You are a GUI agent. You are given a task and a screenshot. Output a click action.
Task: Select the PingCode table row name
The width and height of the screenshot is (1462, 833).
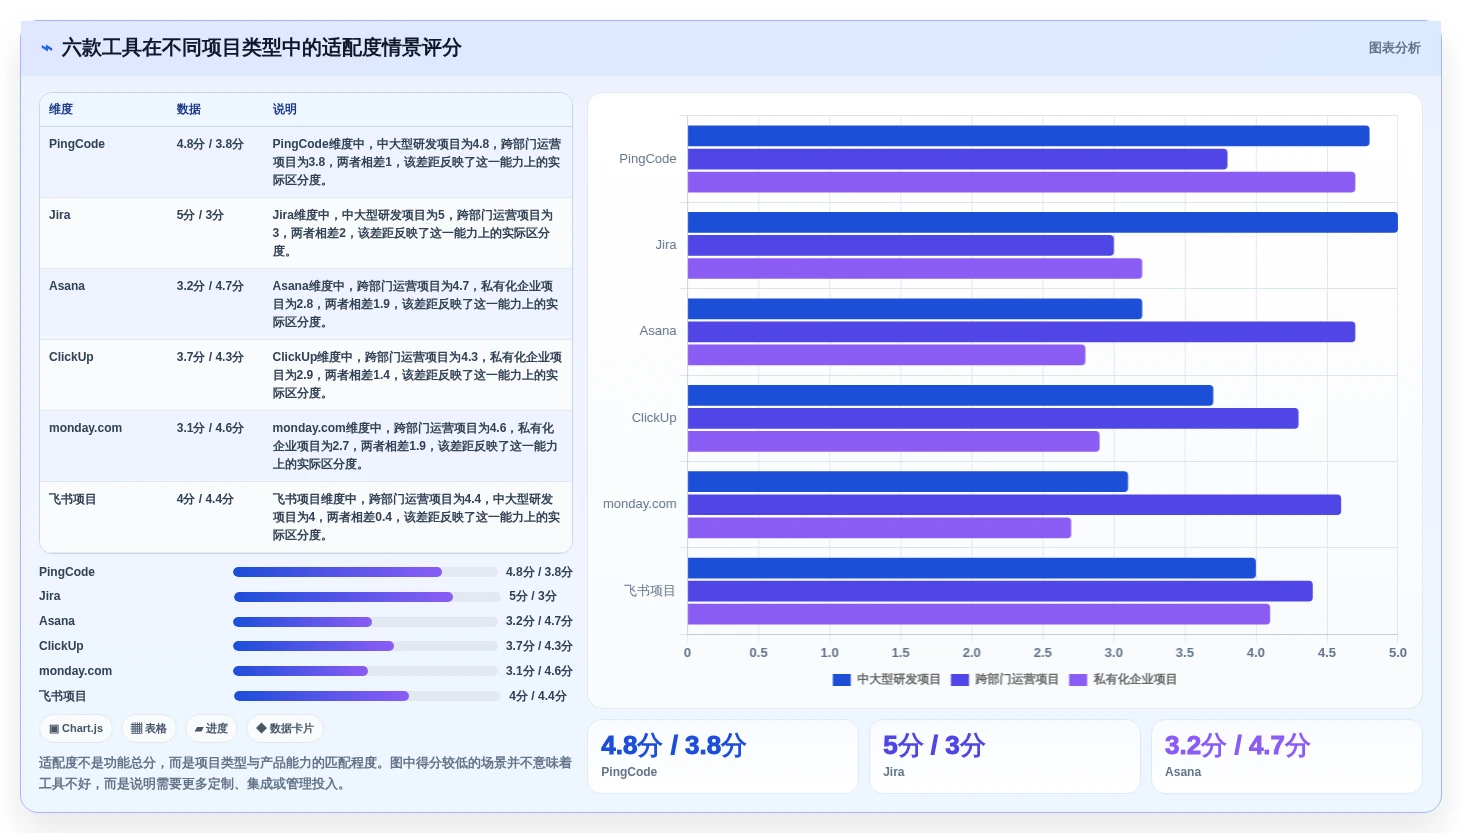[77, 144]
